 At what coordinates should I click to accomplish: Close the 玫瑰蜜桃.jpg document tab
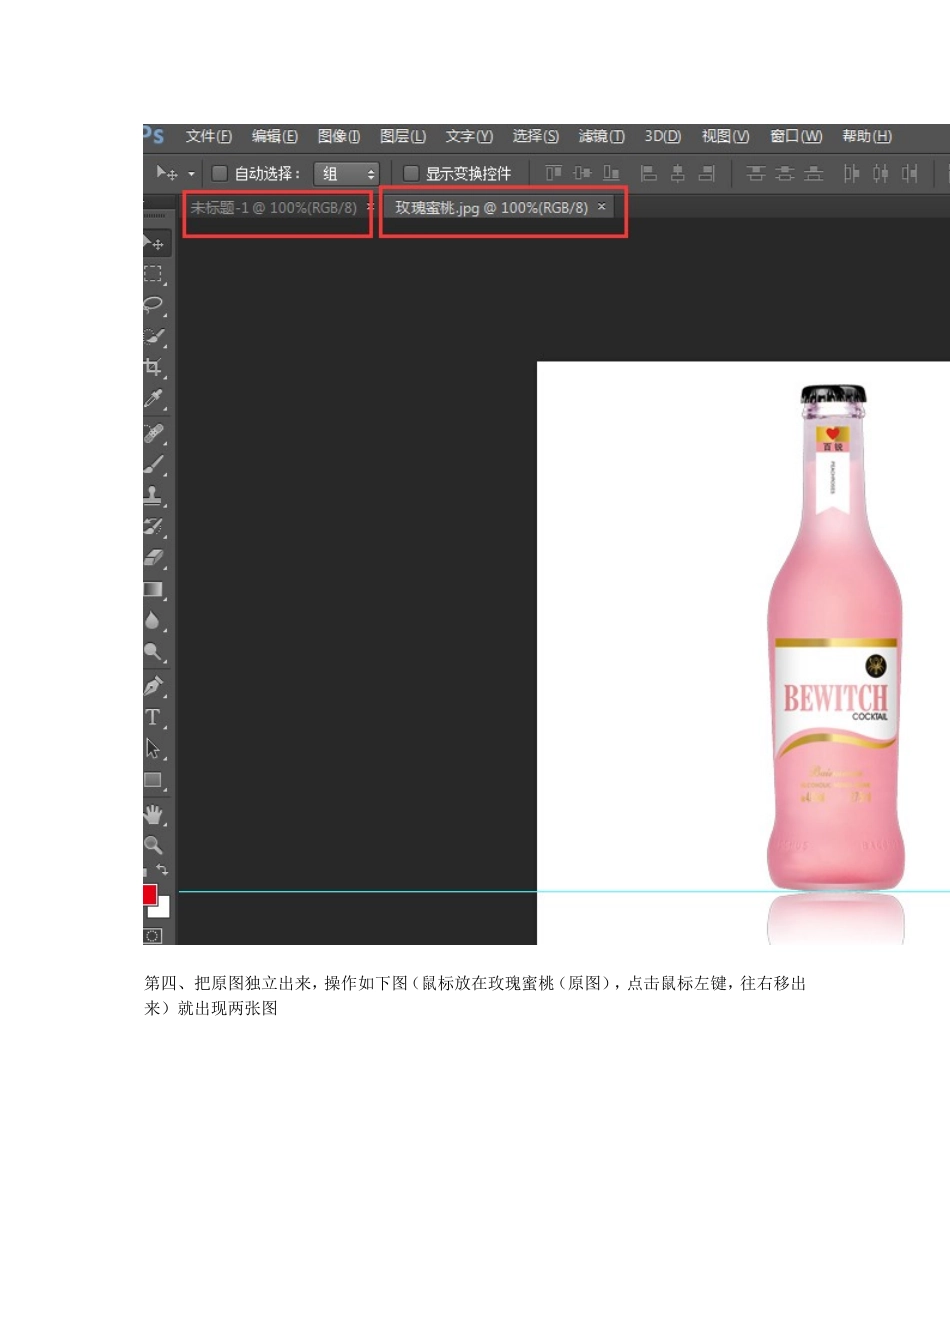601,207
